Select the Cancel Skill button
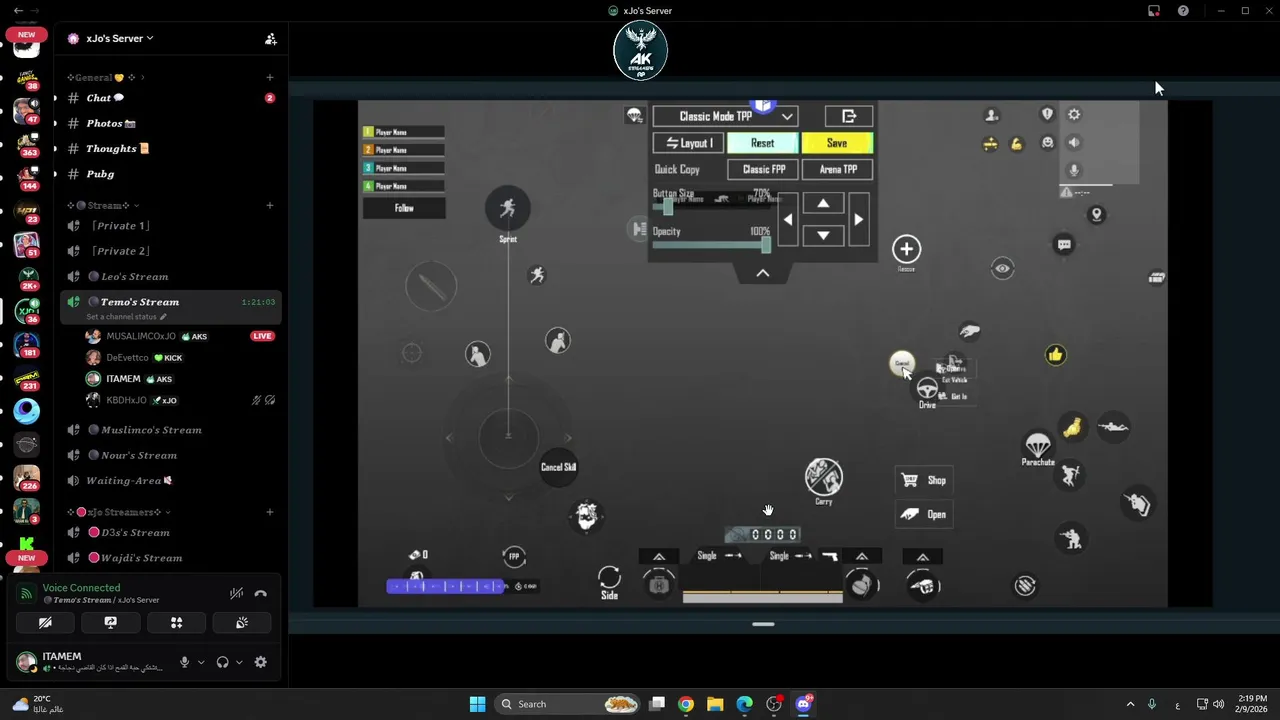Viewport: 1280px width, 720px height. [558, 467]
